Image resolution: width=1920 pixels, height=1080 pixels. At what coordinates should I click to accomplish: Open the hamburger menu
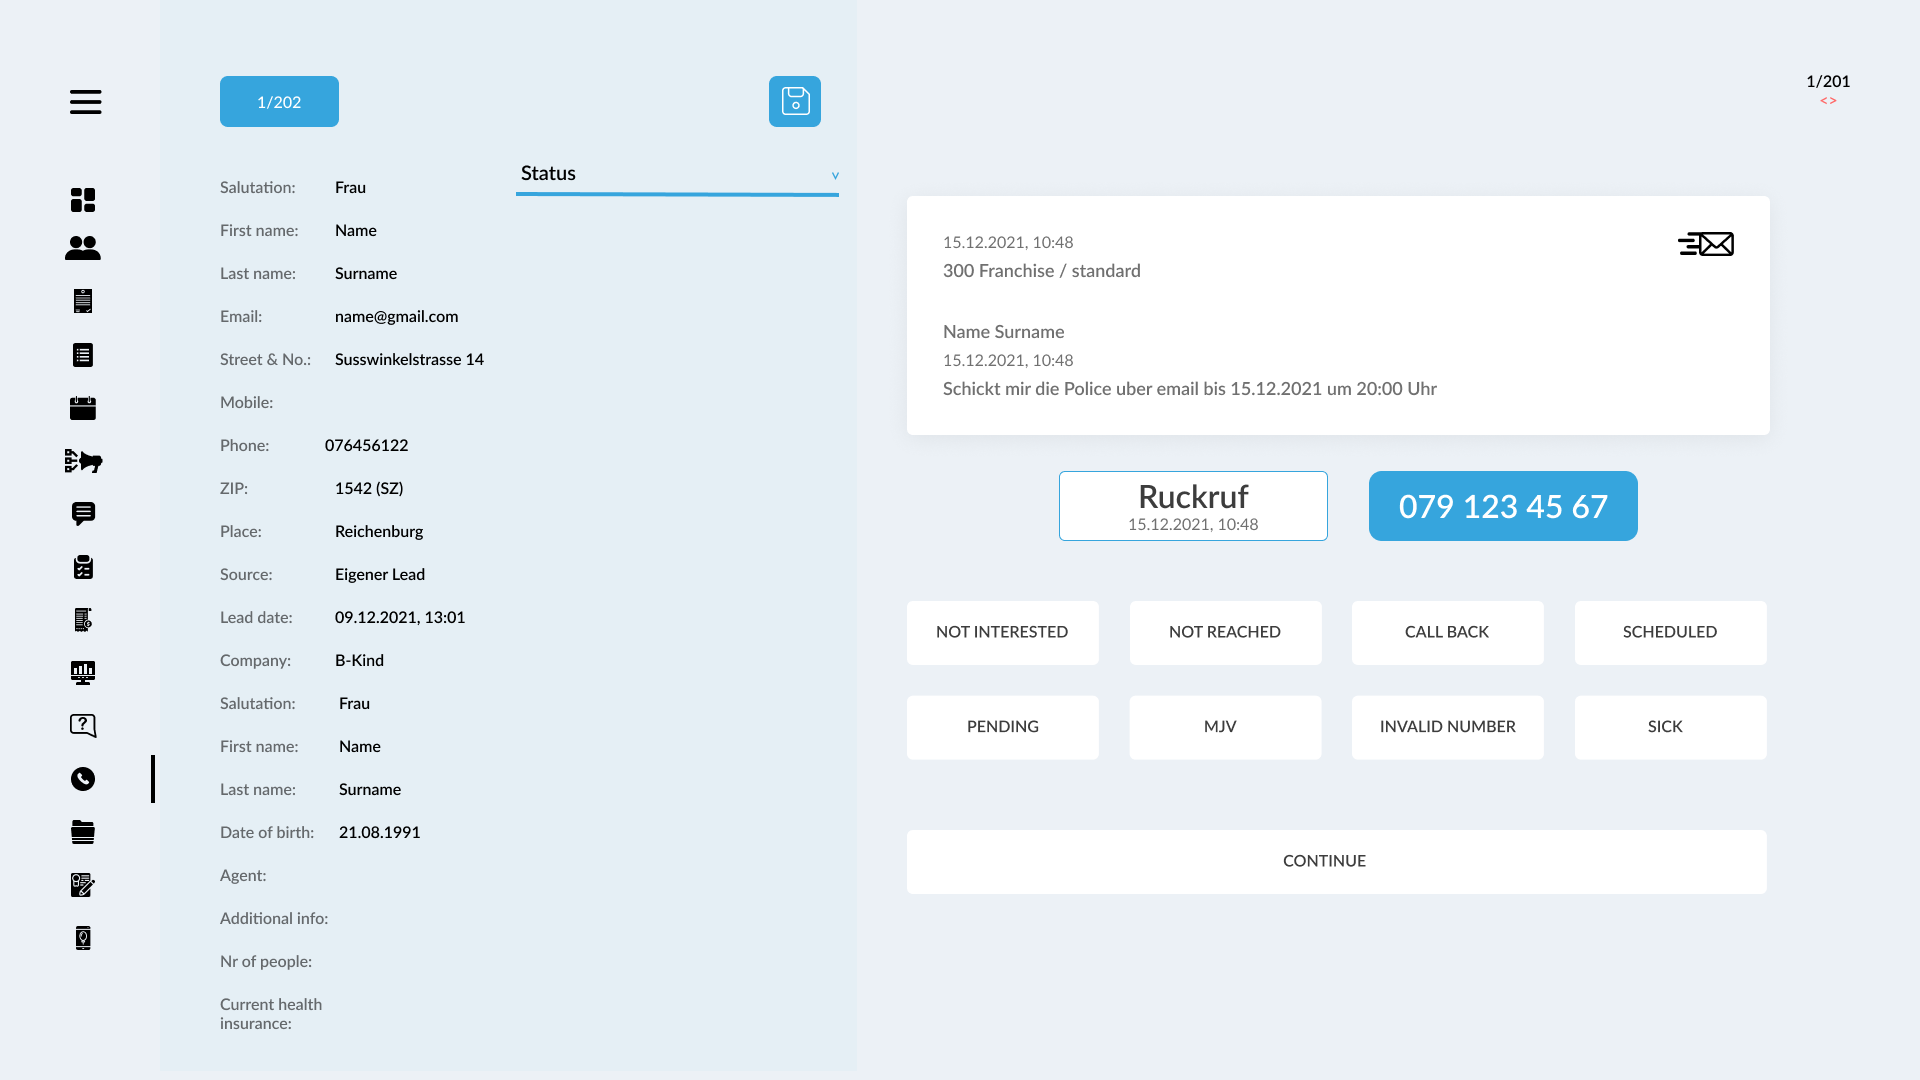coord(85,102)
